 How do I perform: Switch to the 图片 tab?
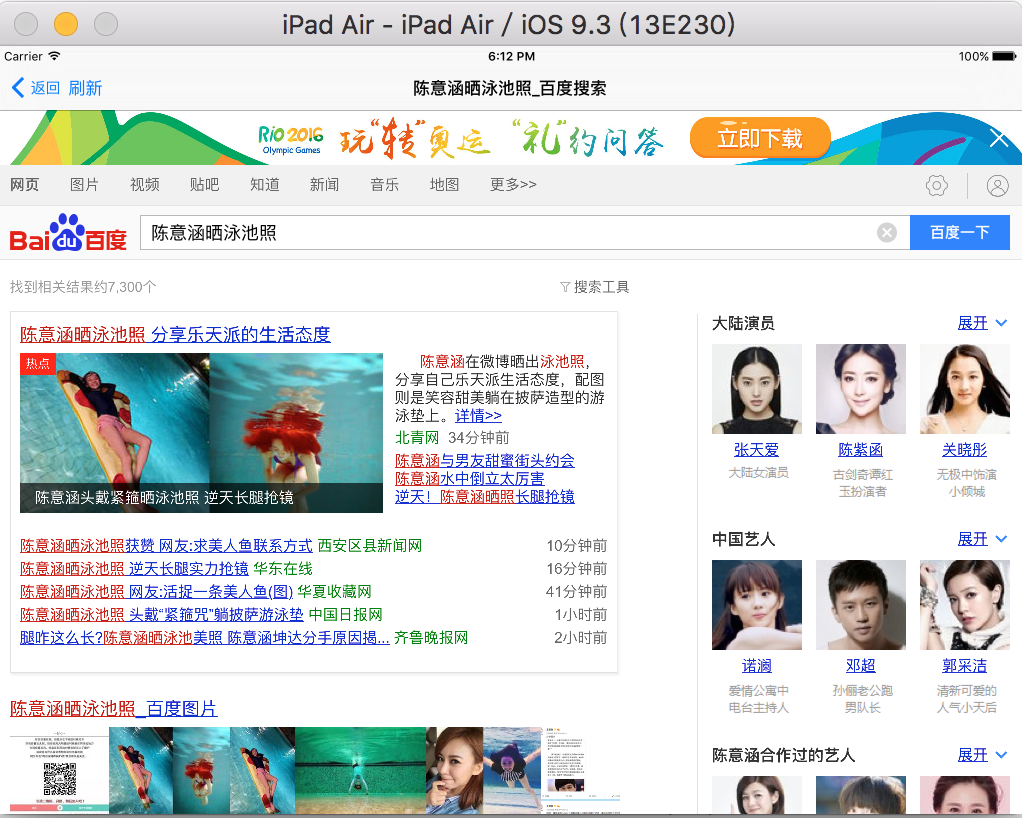pos(84,184)
